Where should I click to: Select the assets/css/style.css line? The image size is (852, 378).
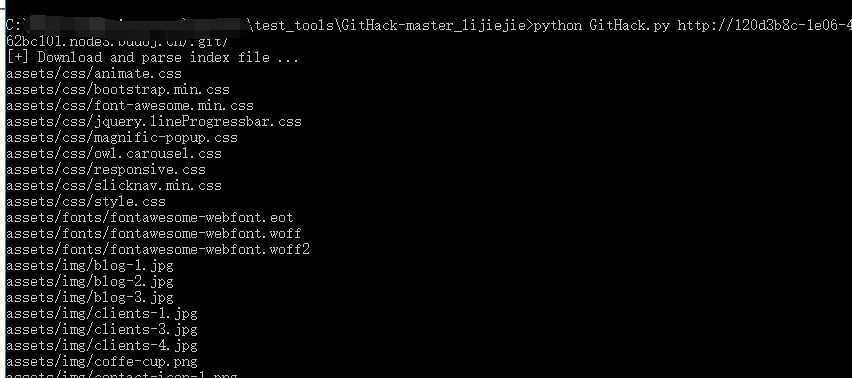point(86,201)
